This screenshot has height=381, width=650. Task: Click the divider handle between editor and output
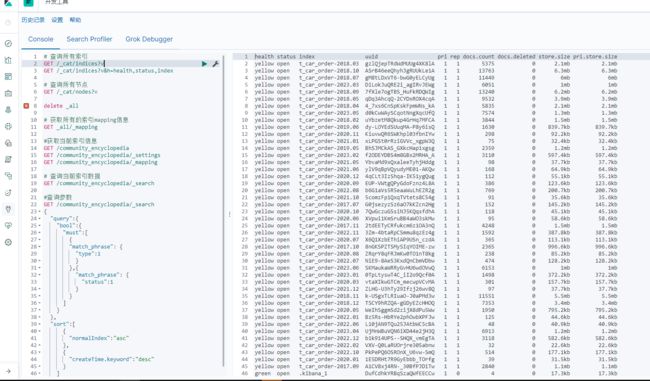click(x=229, y=214)
